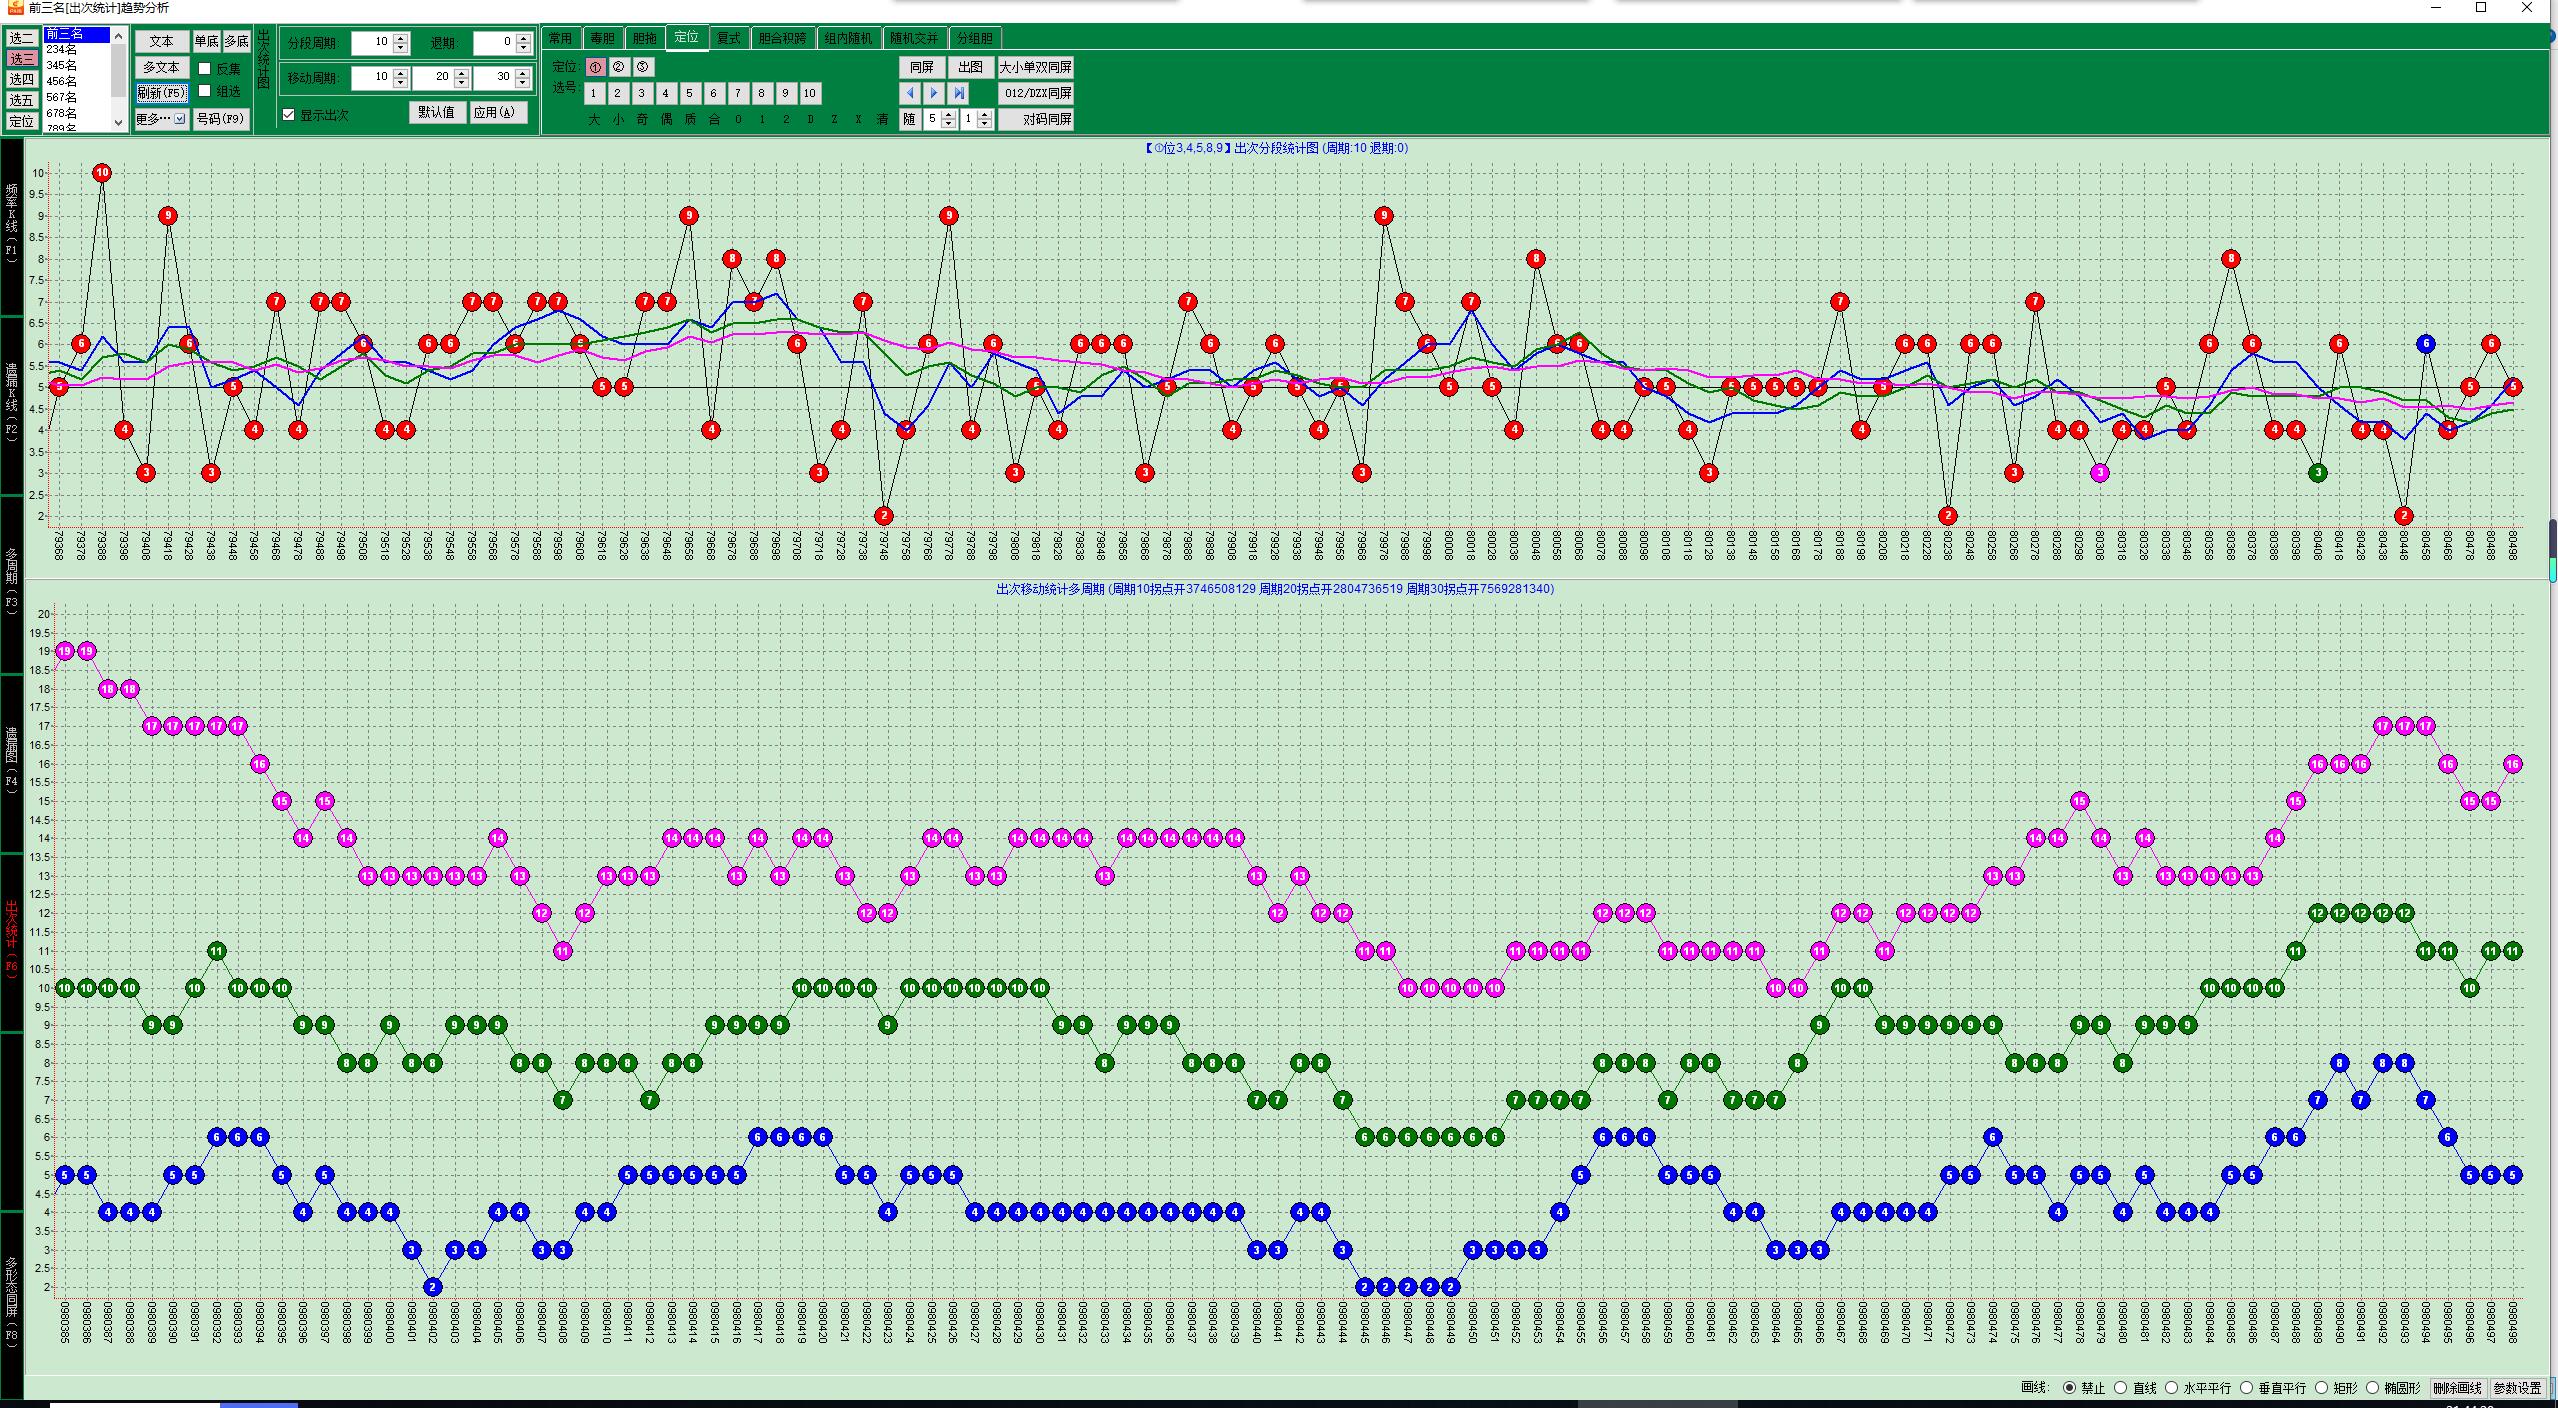The width and height of the screenshot is (2558, 1408).
Task: Clear selection with 清
Action: click(882, 119)
